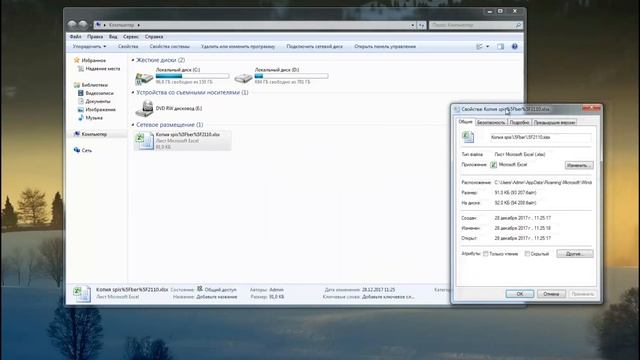Click the Сеть network icon in sidebar
This screenshot has height=360, width=640.
click(x=77, y=150)
